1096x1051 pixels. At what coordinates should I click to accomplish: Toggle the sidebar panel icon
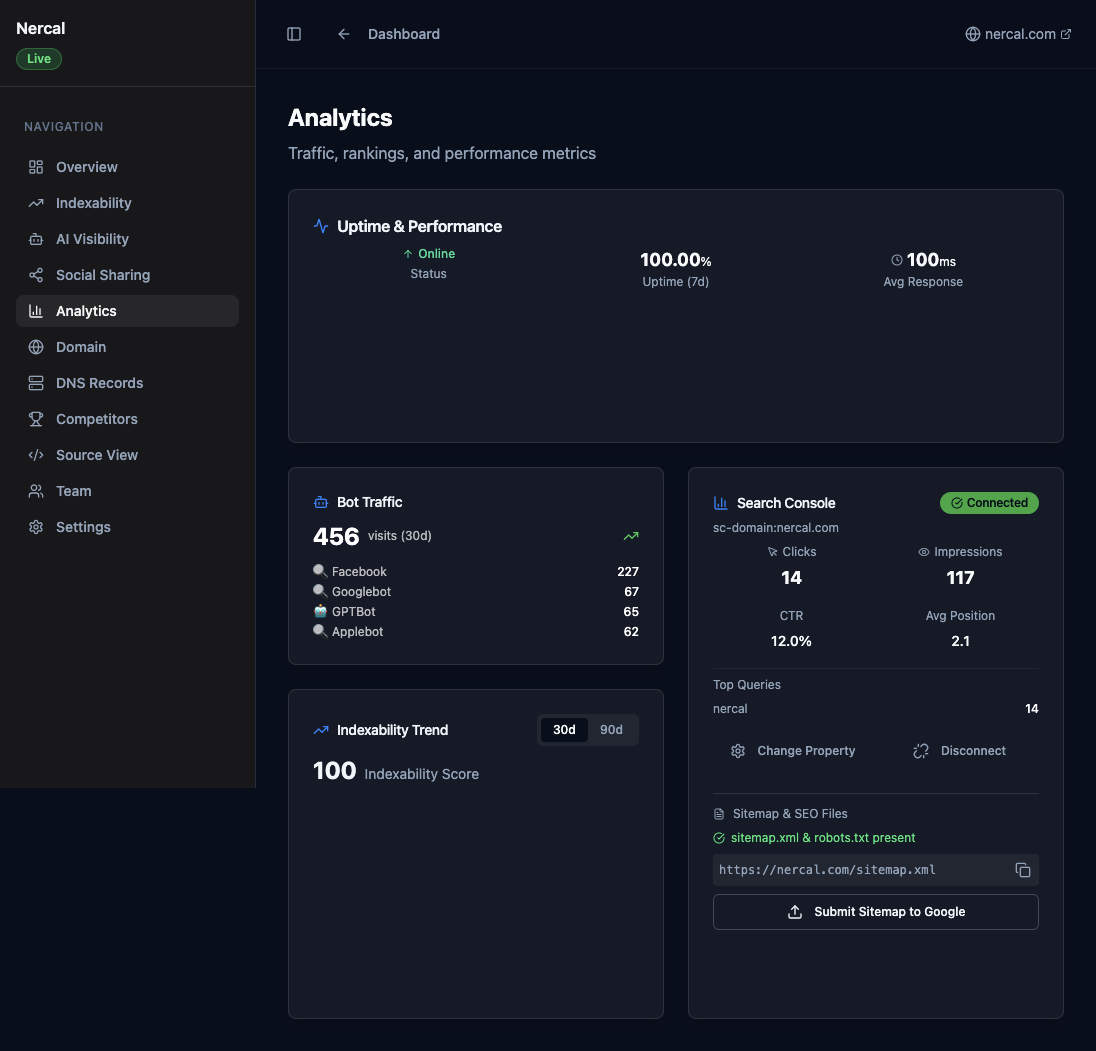click(294, 34)
